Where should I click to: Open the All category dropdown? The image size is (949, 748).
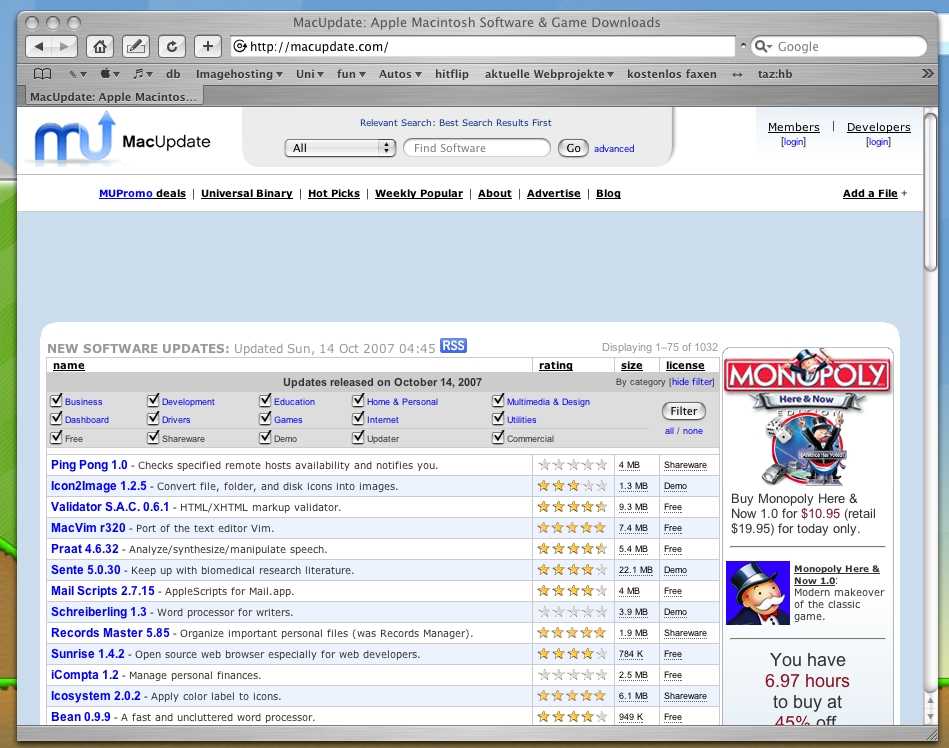[340, 148]
